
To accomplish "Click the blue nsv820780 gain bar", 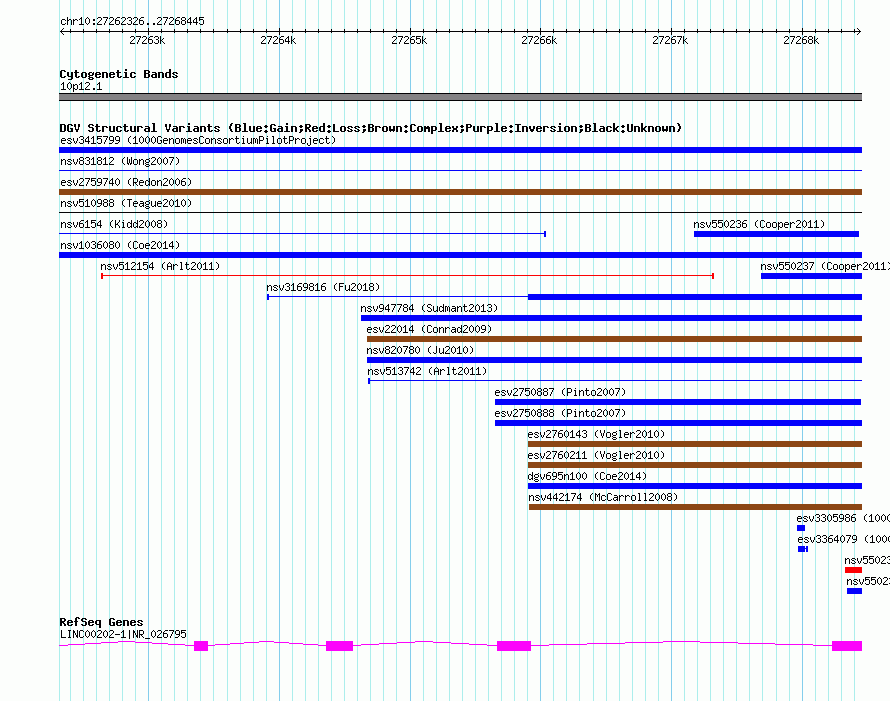I will [x=615, y=360].
